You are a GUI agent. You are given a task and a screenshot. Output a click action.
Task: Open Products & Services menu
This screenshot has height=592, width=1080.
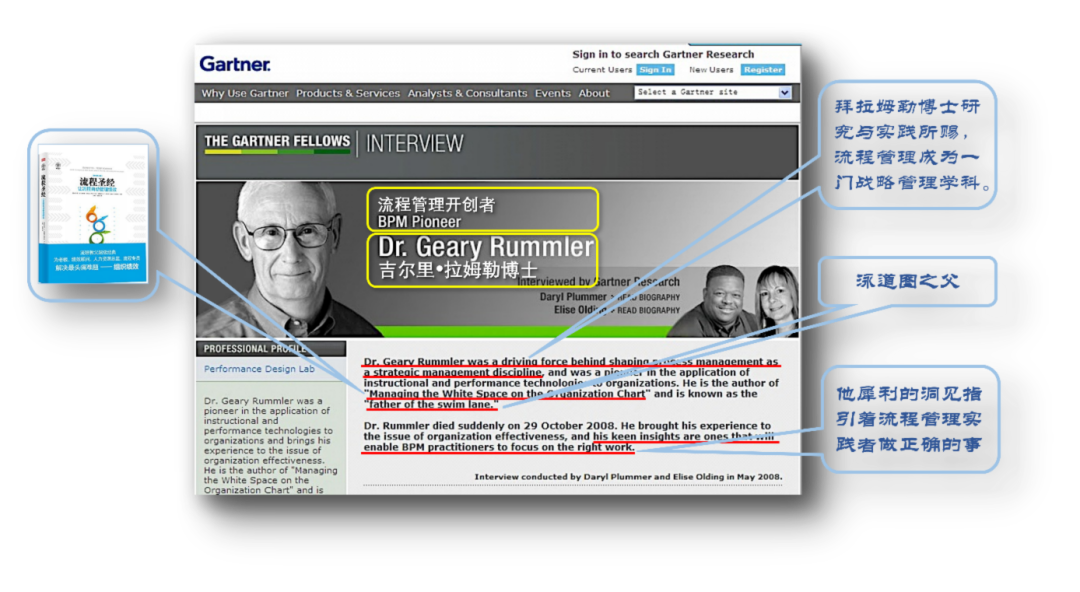pos(348,93)
